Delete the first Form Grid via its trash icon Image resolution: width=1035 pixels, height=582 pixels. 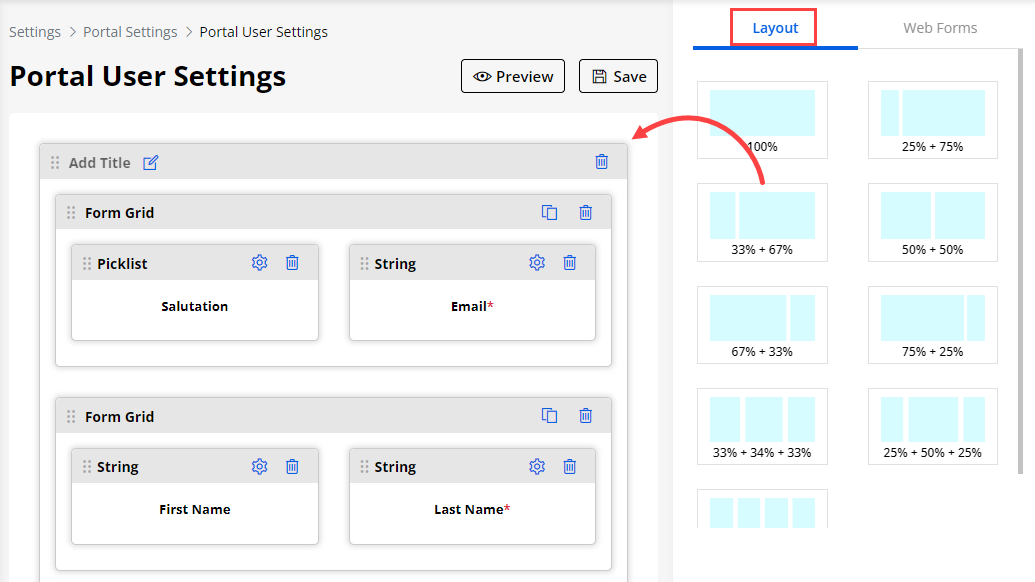pyautogui.click(x=586, y=212)
